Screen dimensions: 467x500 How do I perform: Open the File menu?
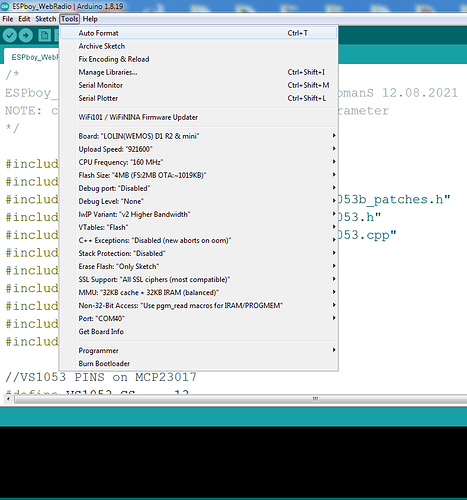(8, 19)
